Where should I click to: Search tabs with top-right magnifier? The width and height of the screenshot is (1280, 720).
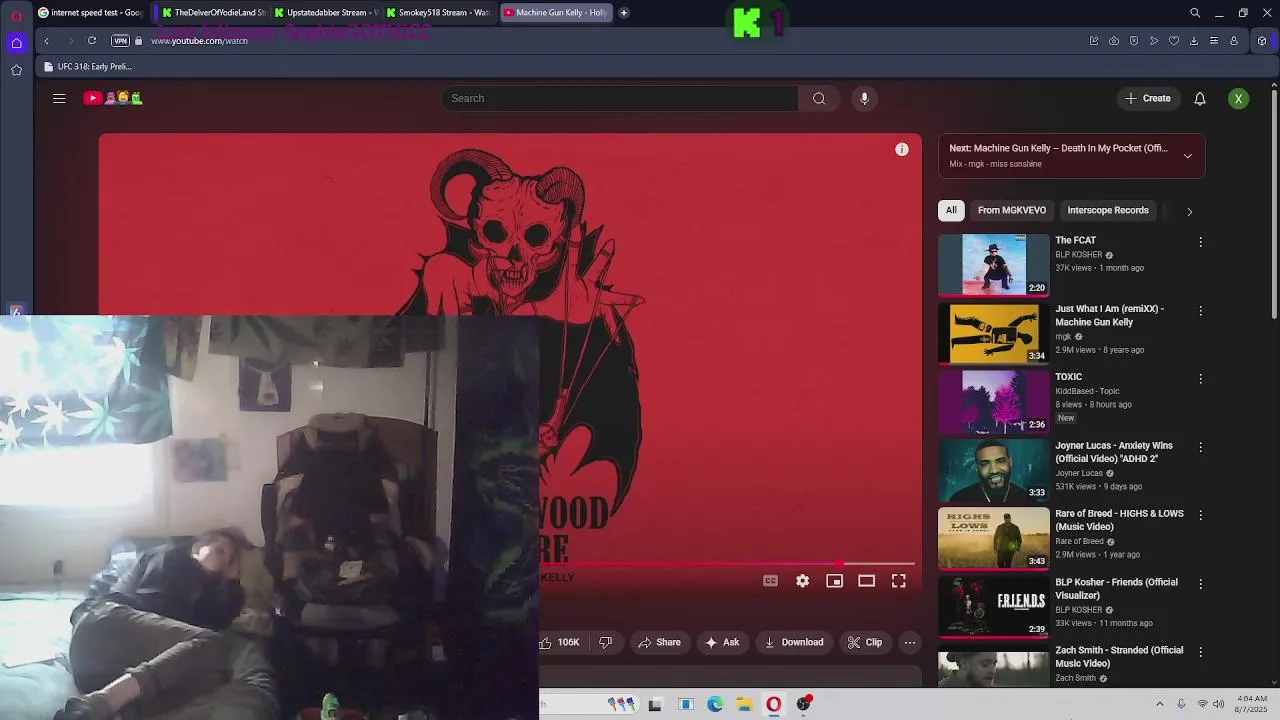pos(1195,13)
